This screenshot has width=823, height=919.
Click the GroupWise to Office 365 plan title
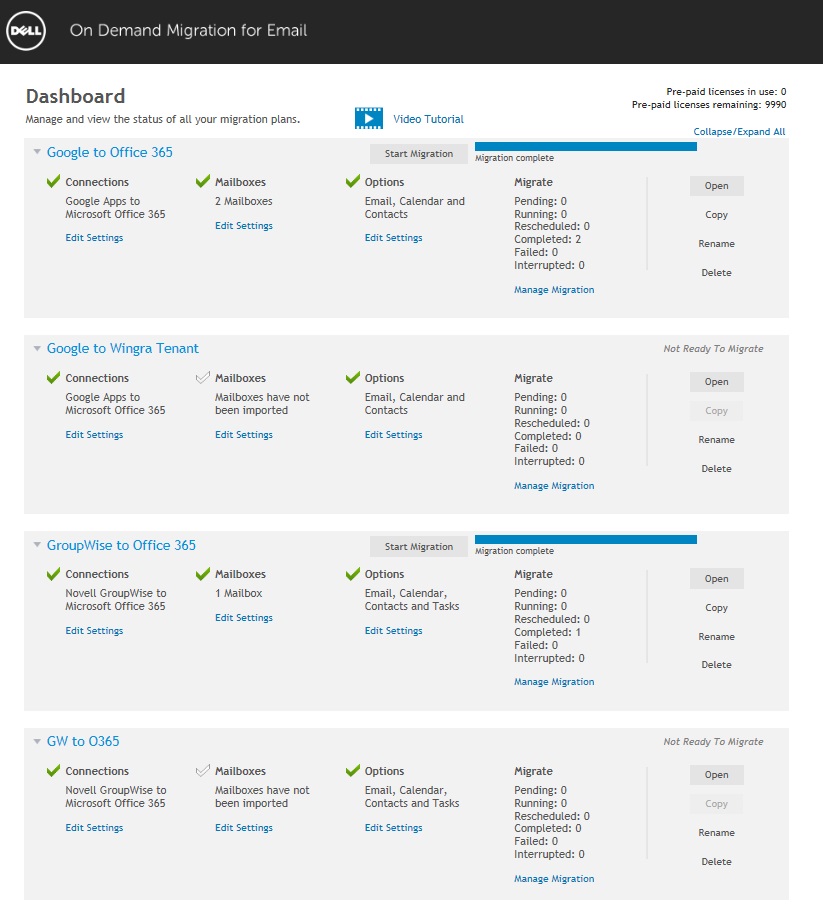[121, 545]
